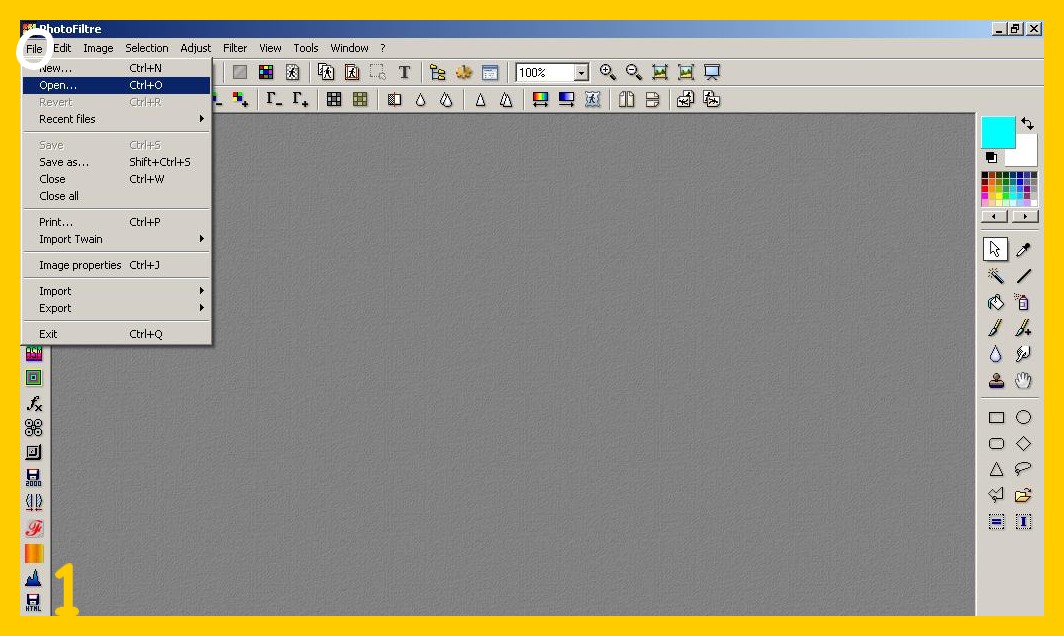This screenshot has width=1064, height=636.
Task: Reset colors to default black and white
Action: 991,158
